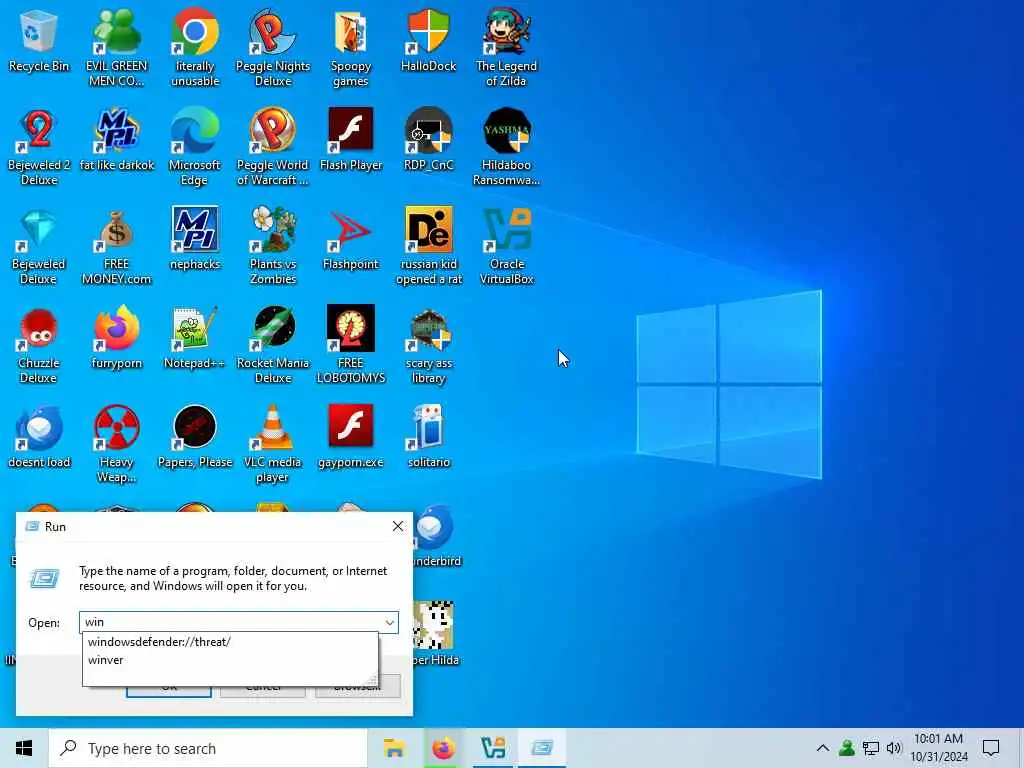Launch Microsoft Edge from desktop
This screenshot has width=1024, height=768.
click(x=195, y=147)
